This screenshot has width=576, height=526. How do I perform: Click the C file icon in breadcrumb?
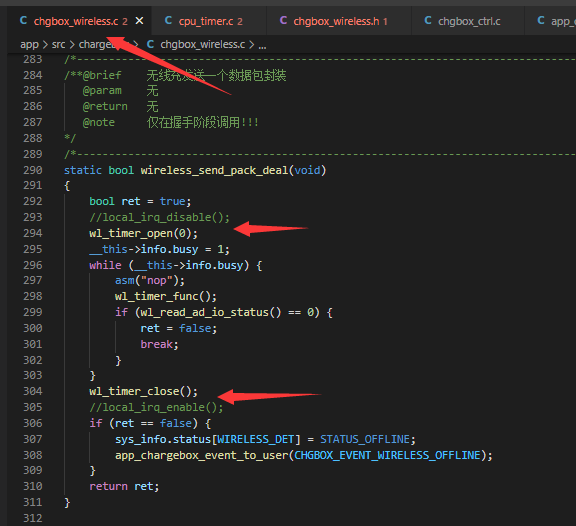[150, 44]
